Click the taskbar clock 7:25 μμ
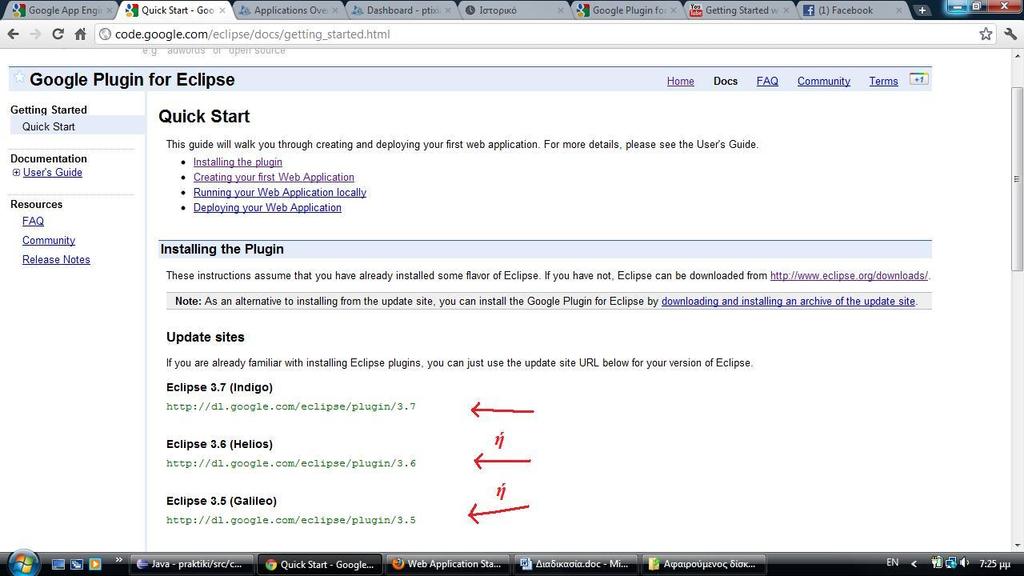Image resolution: width=1024 pixels, height=576 pixels. pyautogui.click(x=995, y=563)
